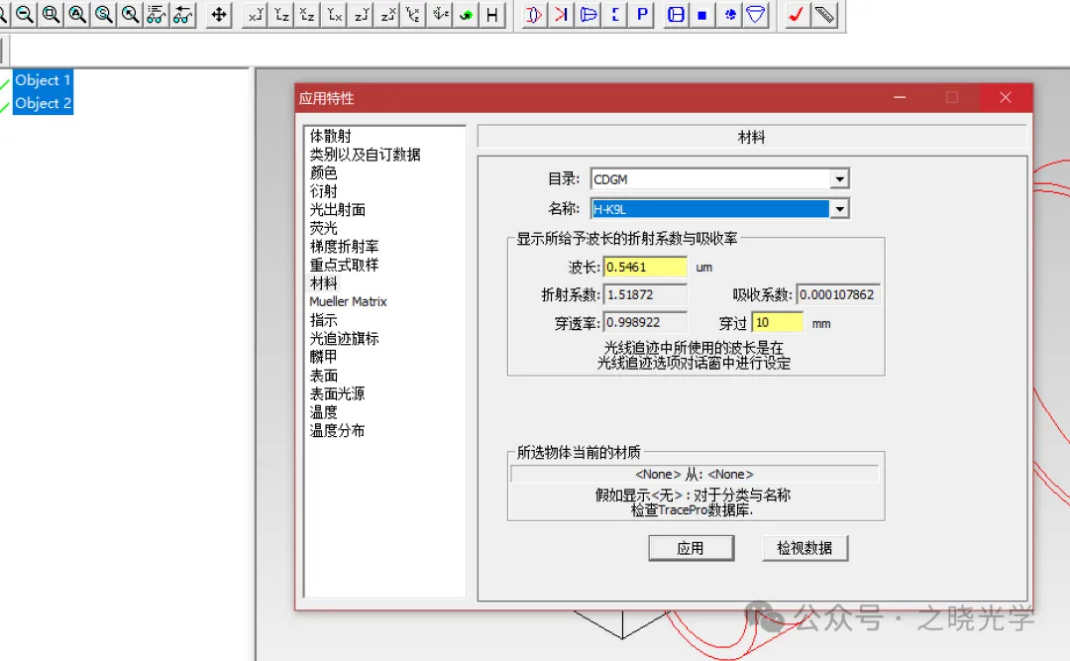
Task: Select 体散射 in the property list
Action: [330, 135]
